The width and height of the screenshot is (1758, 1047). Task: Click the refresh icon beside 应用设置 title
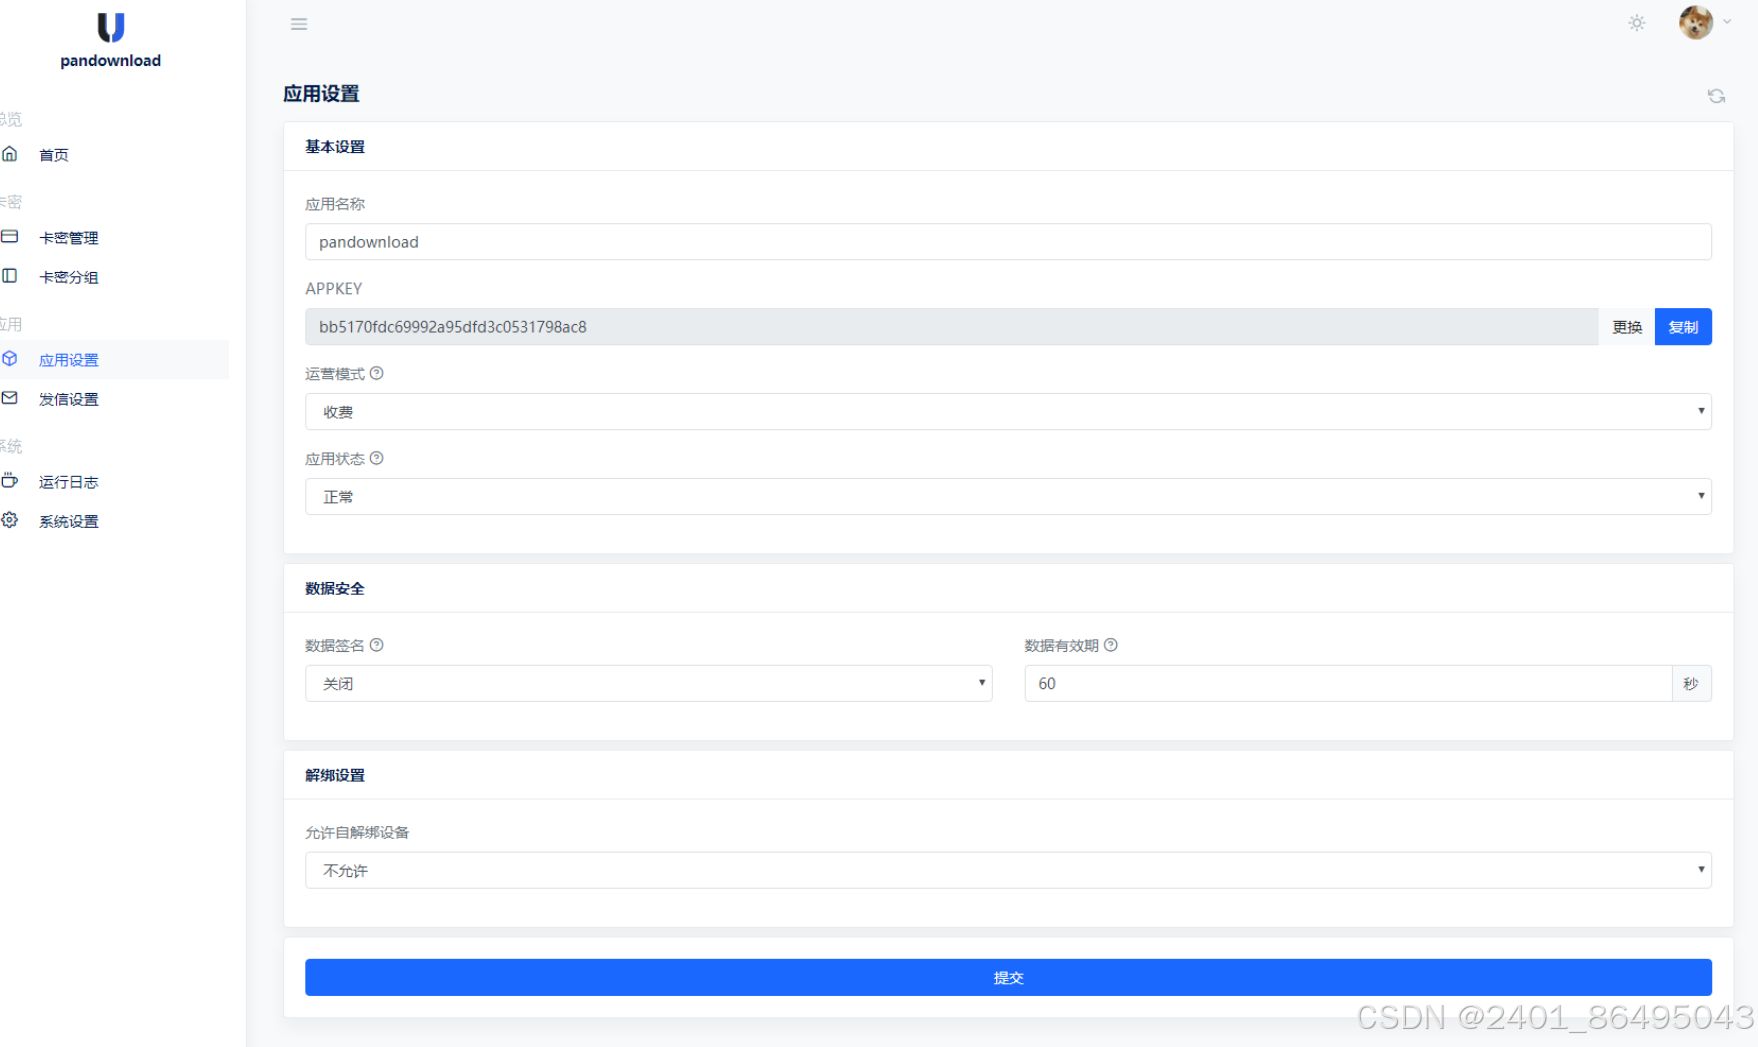(1716, 96)
